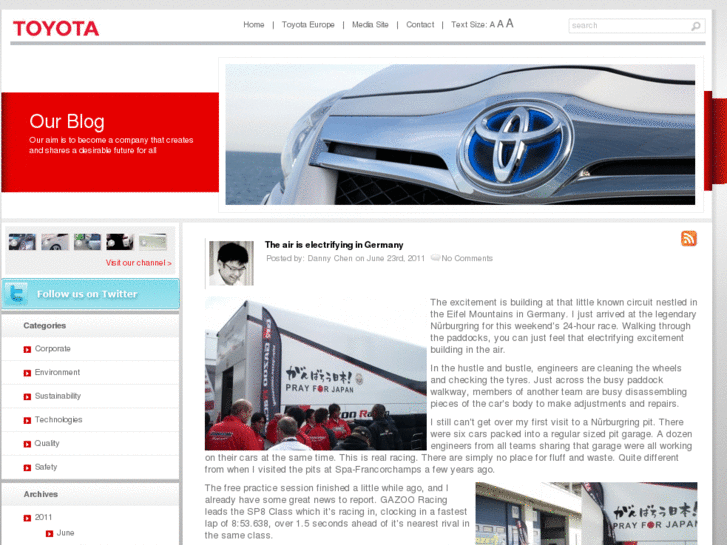
Task: Subscribe via the orange RSS icon
Action: 689,238
